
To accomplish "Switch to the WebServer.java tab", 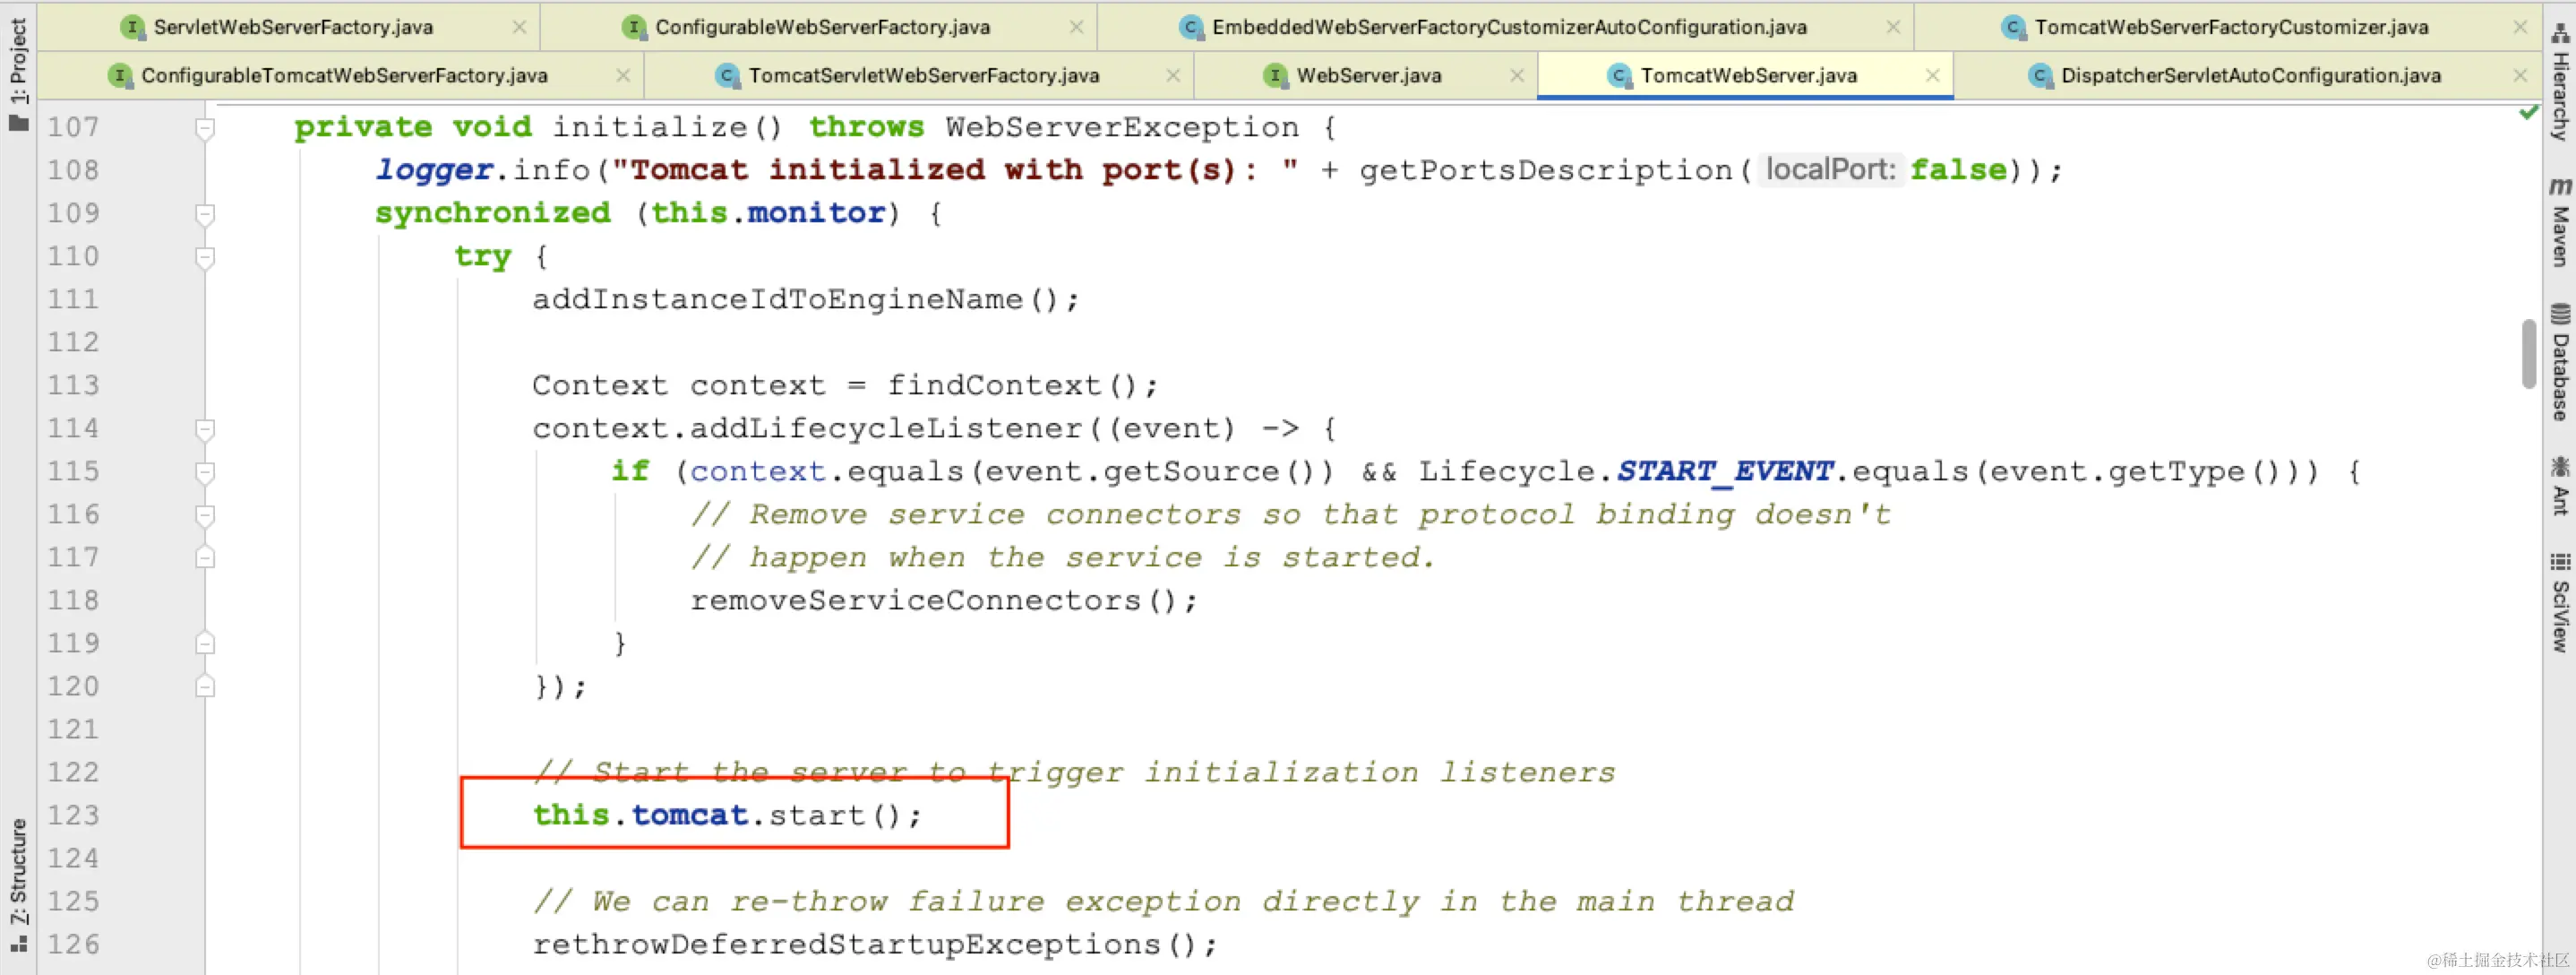I will click(1367, 76).
